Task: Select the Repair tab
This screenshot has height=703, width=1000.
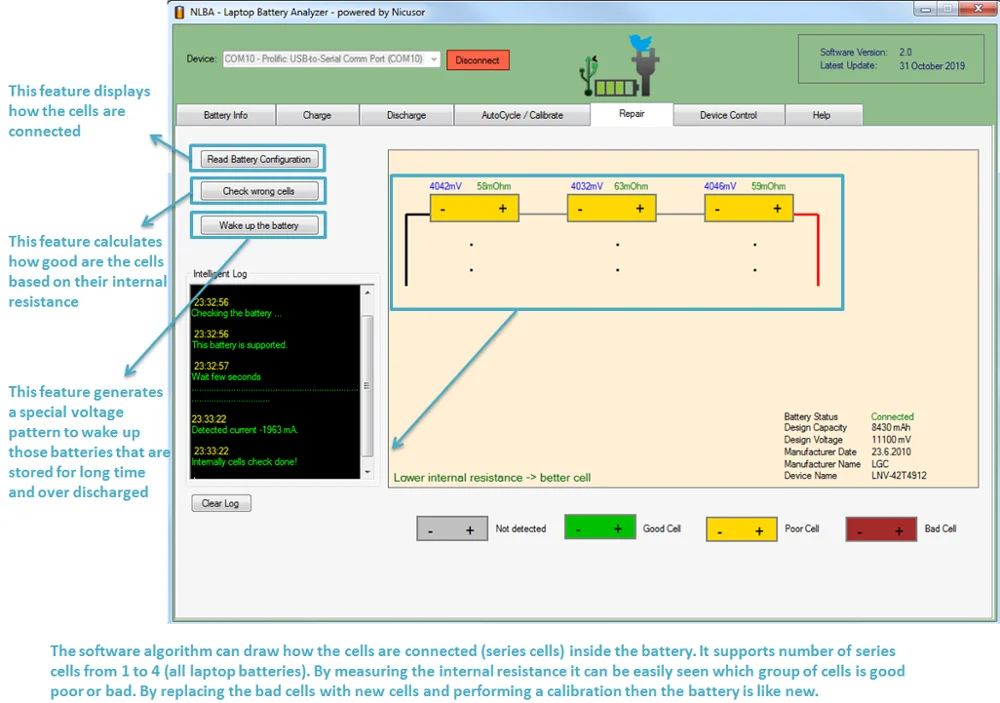Action: point(631,114)
